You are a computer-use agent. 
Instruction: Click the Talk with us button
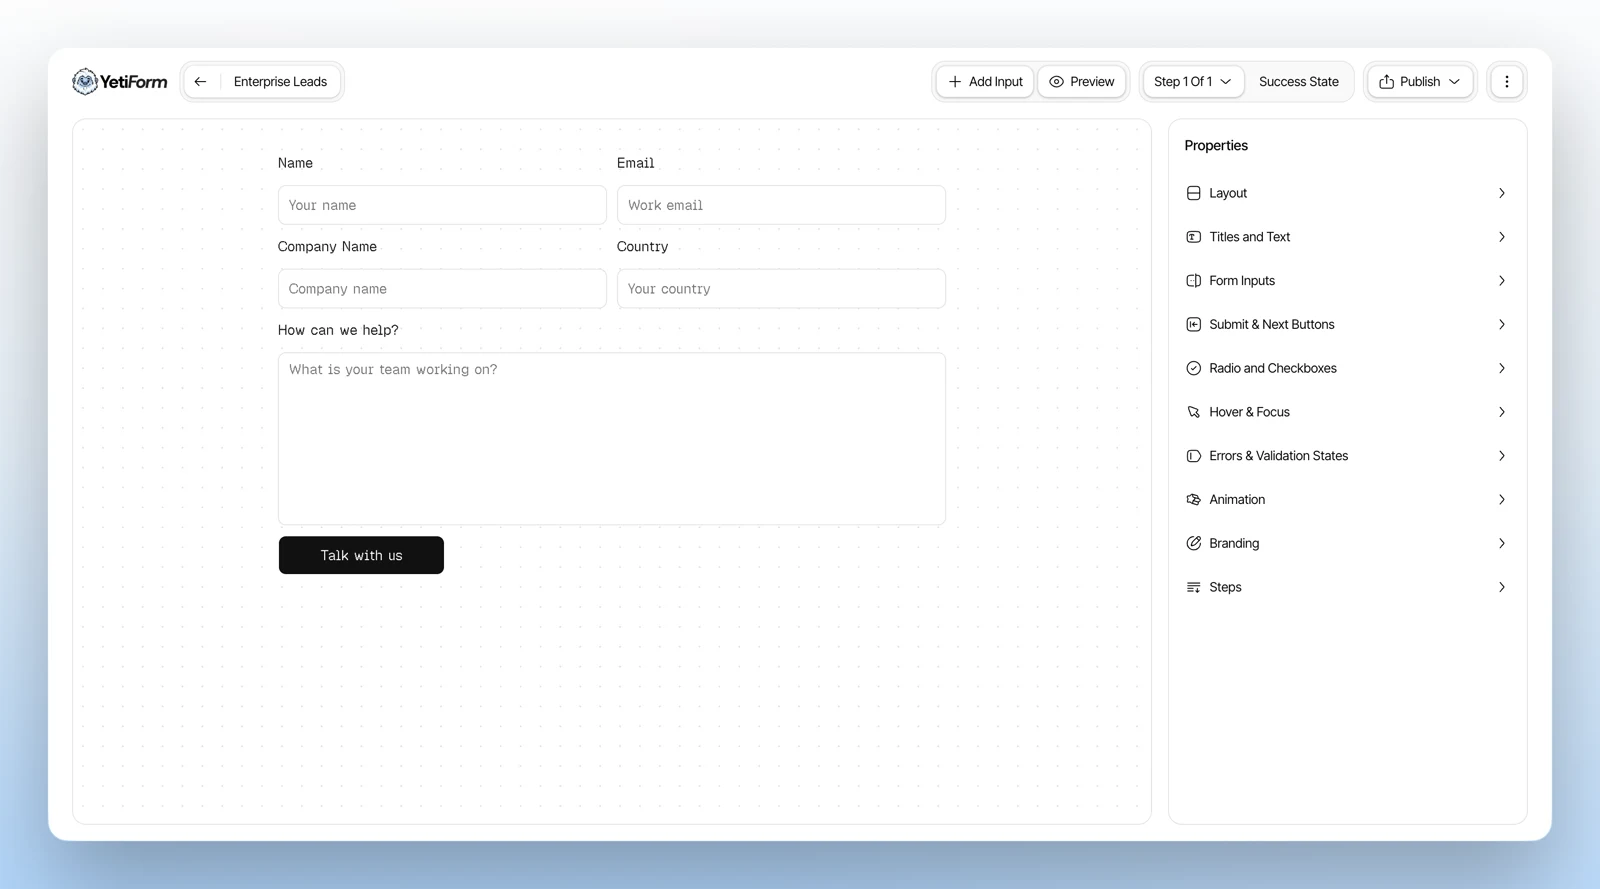pos(361,555)
